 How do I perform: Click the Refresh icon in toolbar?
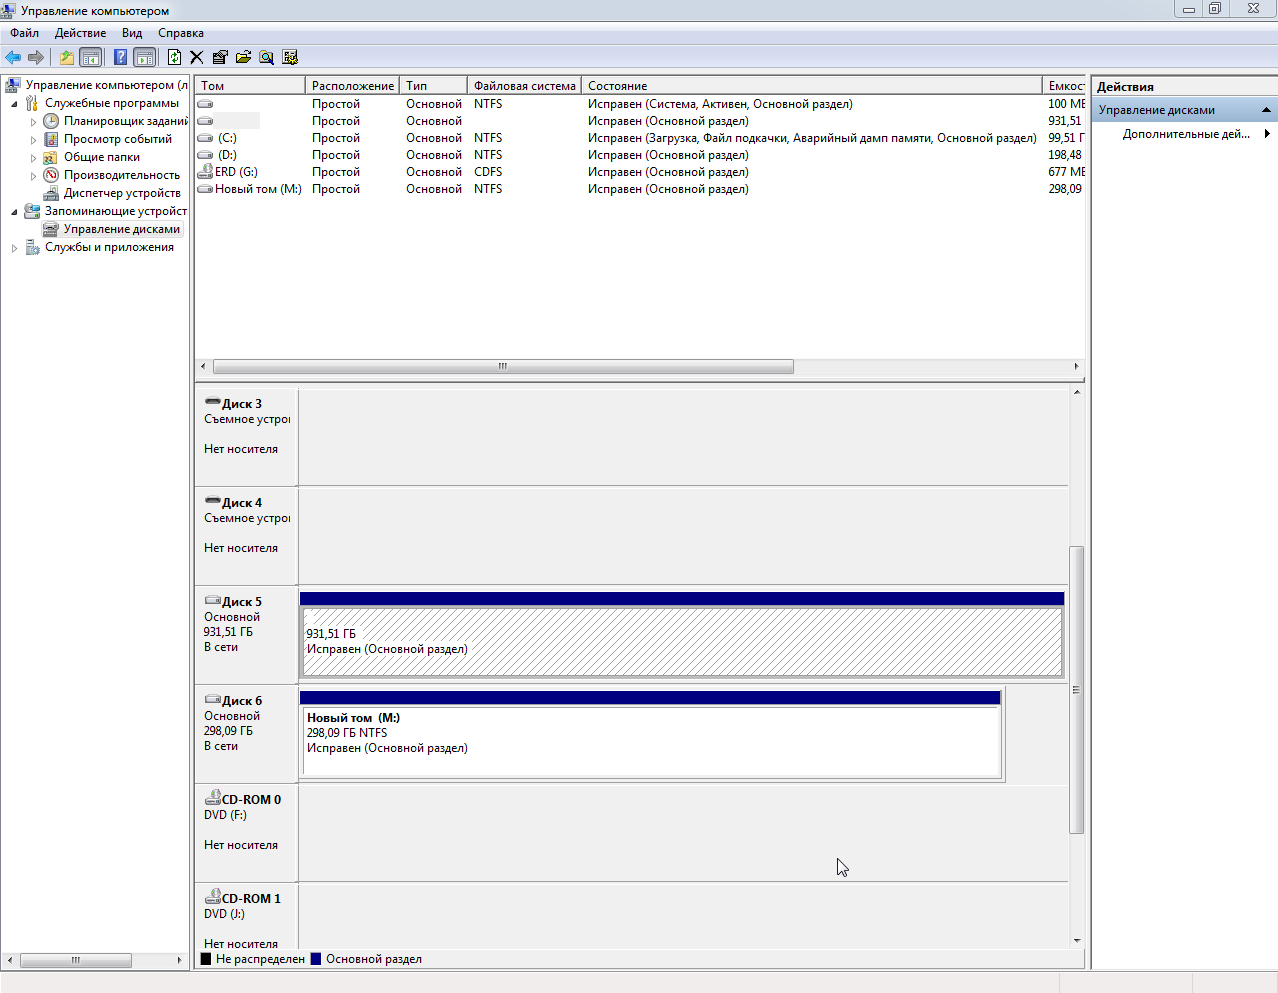(174, 58)
